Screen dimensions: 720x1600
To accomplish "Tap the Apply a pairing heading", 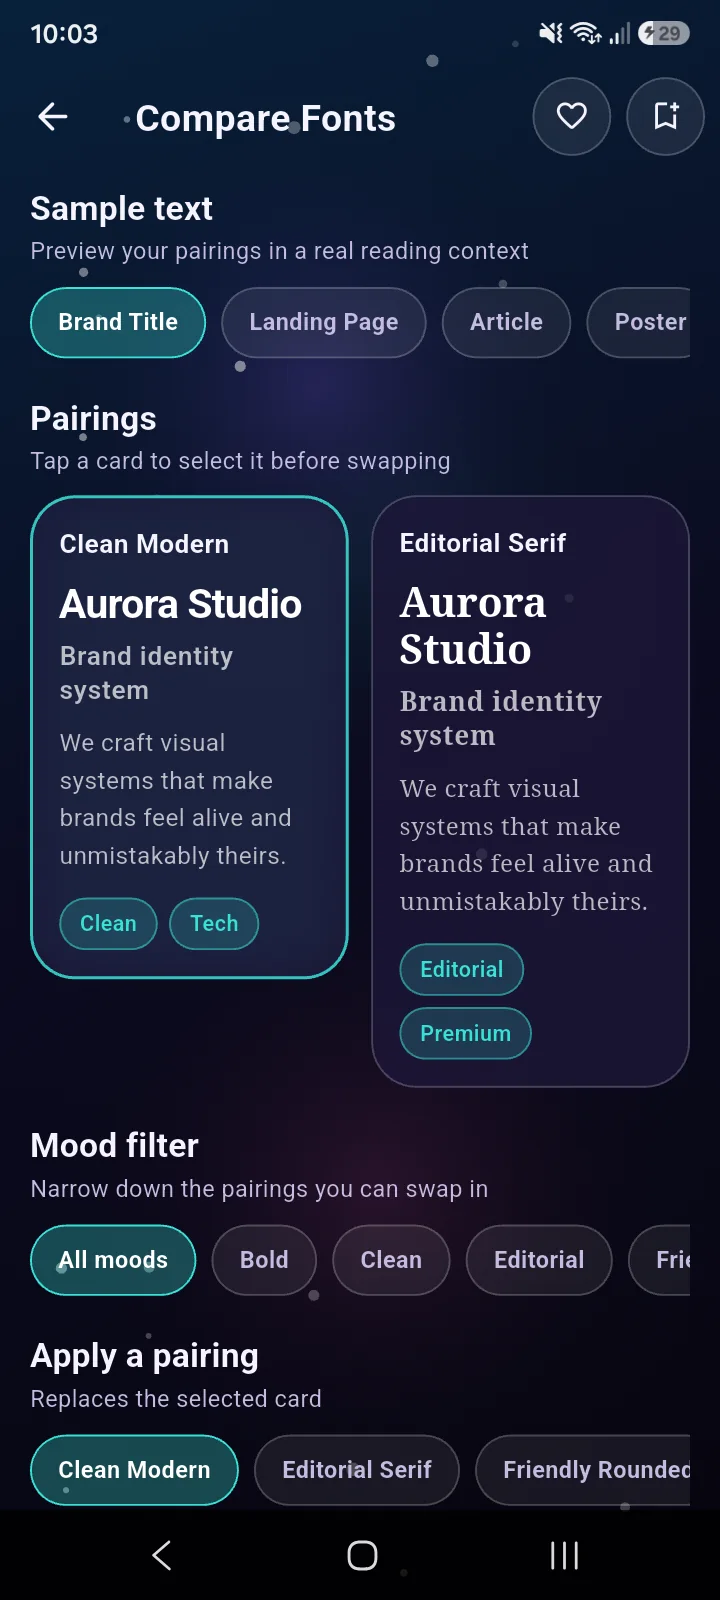I will (x=145, y=1356).
